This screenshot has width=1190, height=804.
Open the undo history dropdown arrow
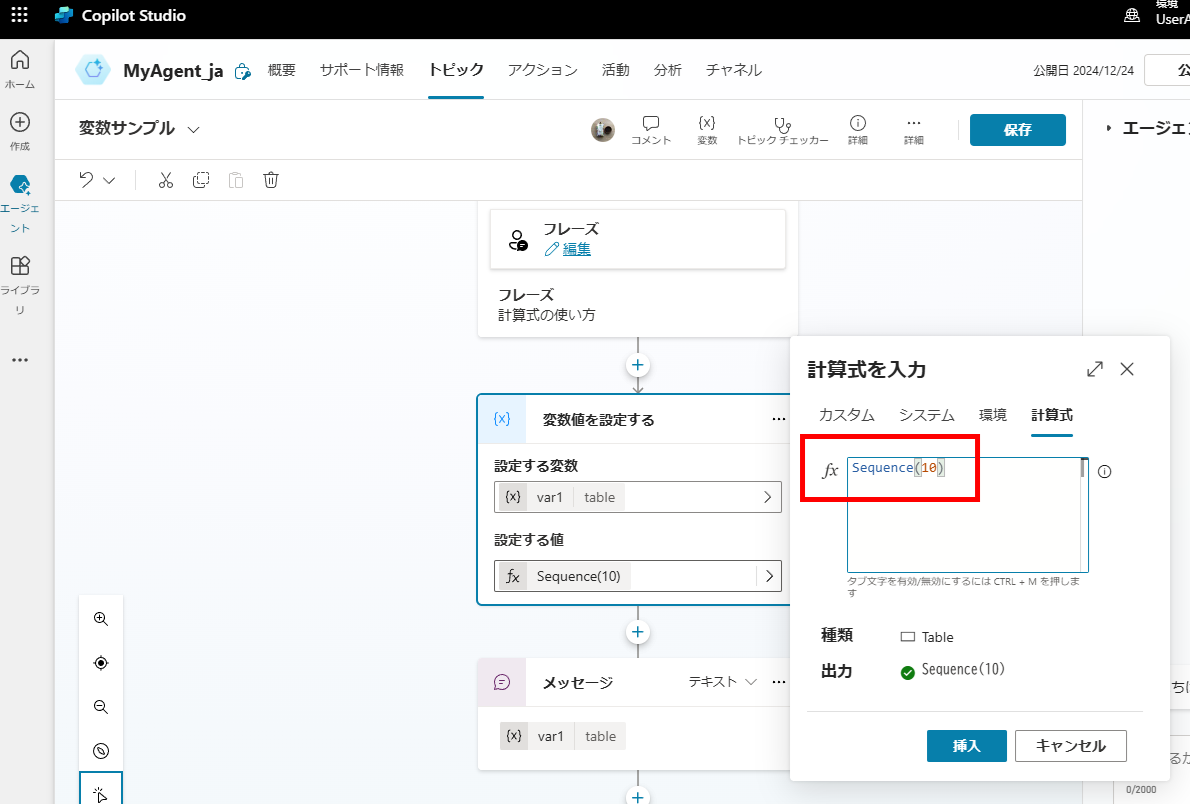[x=109, y=180]
